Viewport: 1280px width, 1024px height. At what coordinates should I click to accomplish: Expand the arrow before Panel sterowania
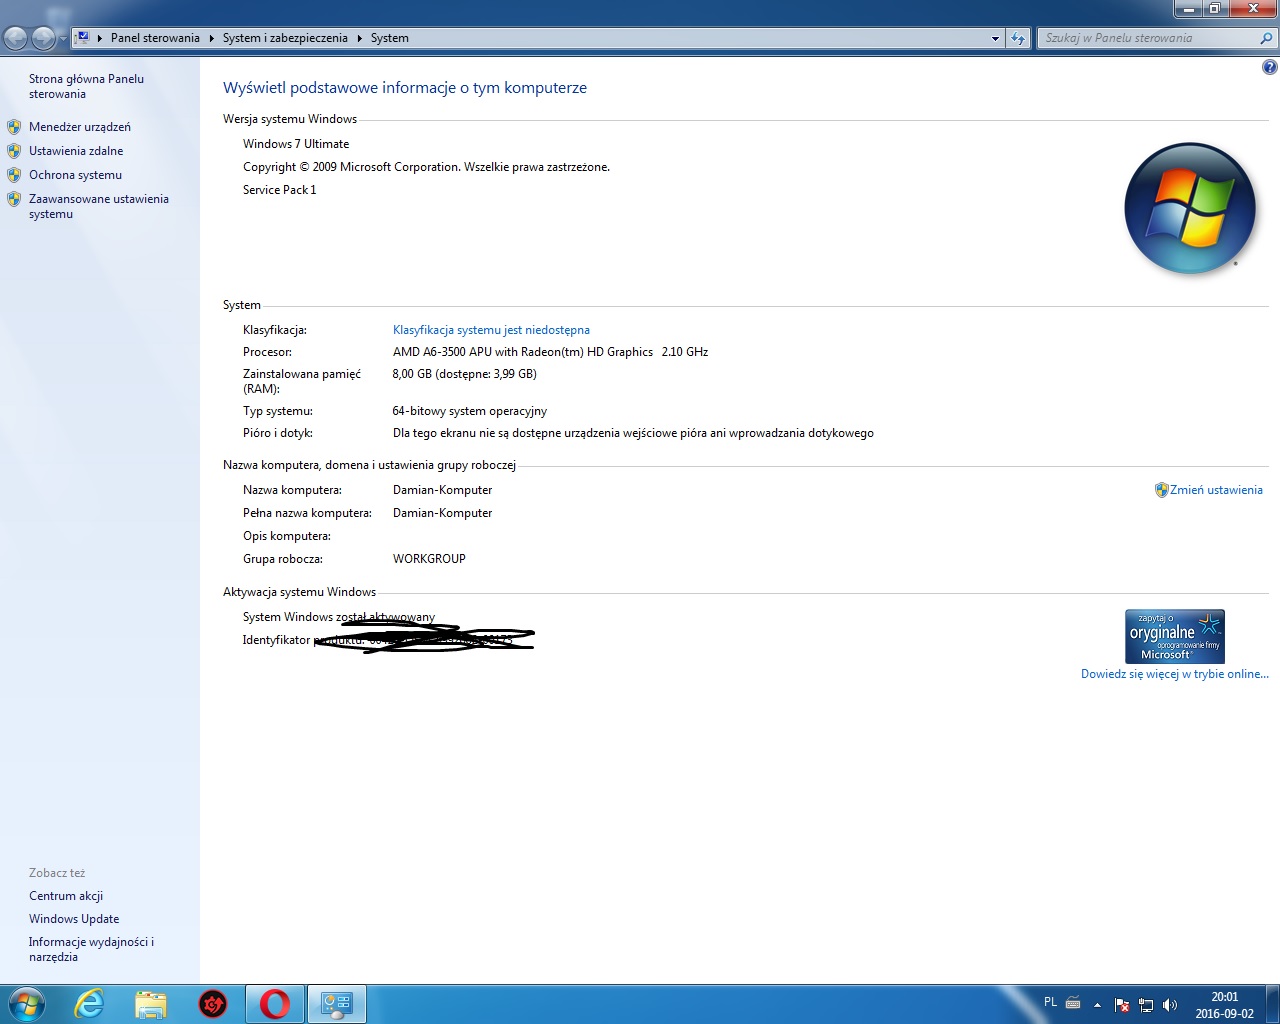[x=100, y=38]
